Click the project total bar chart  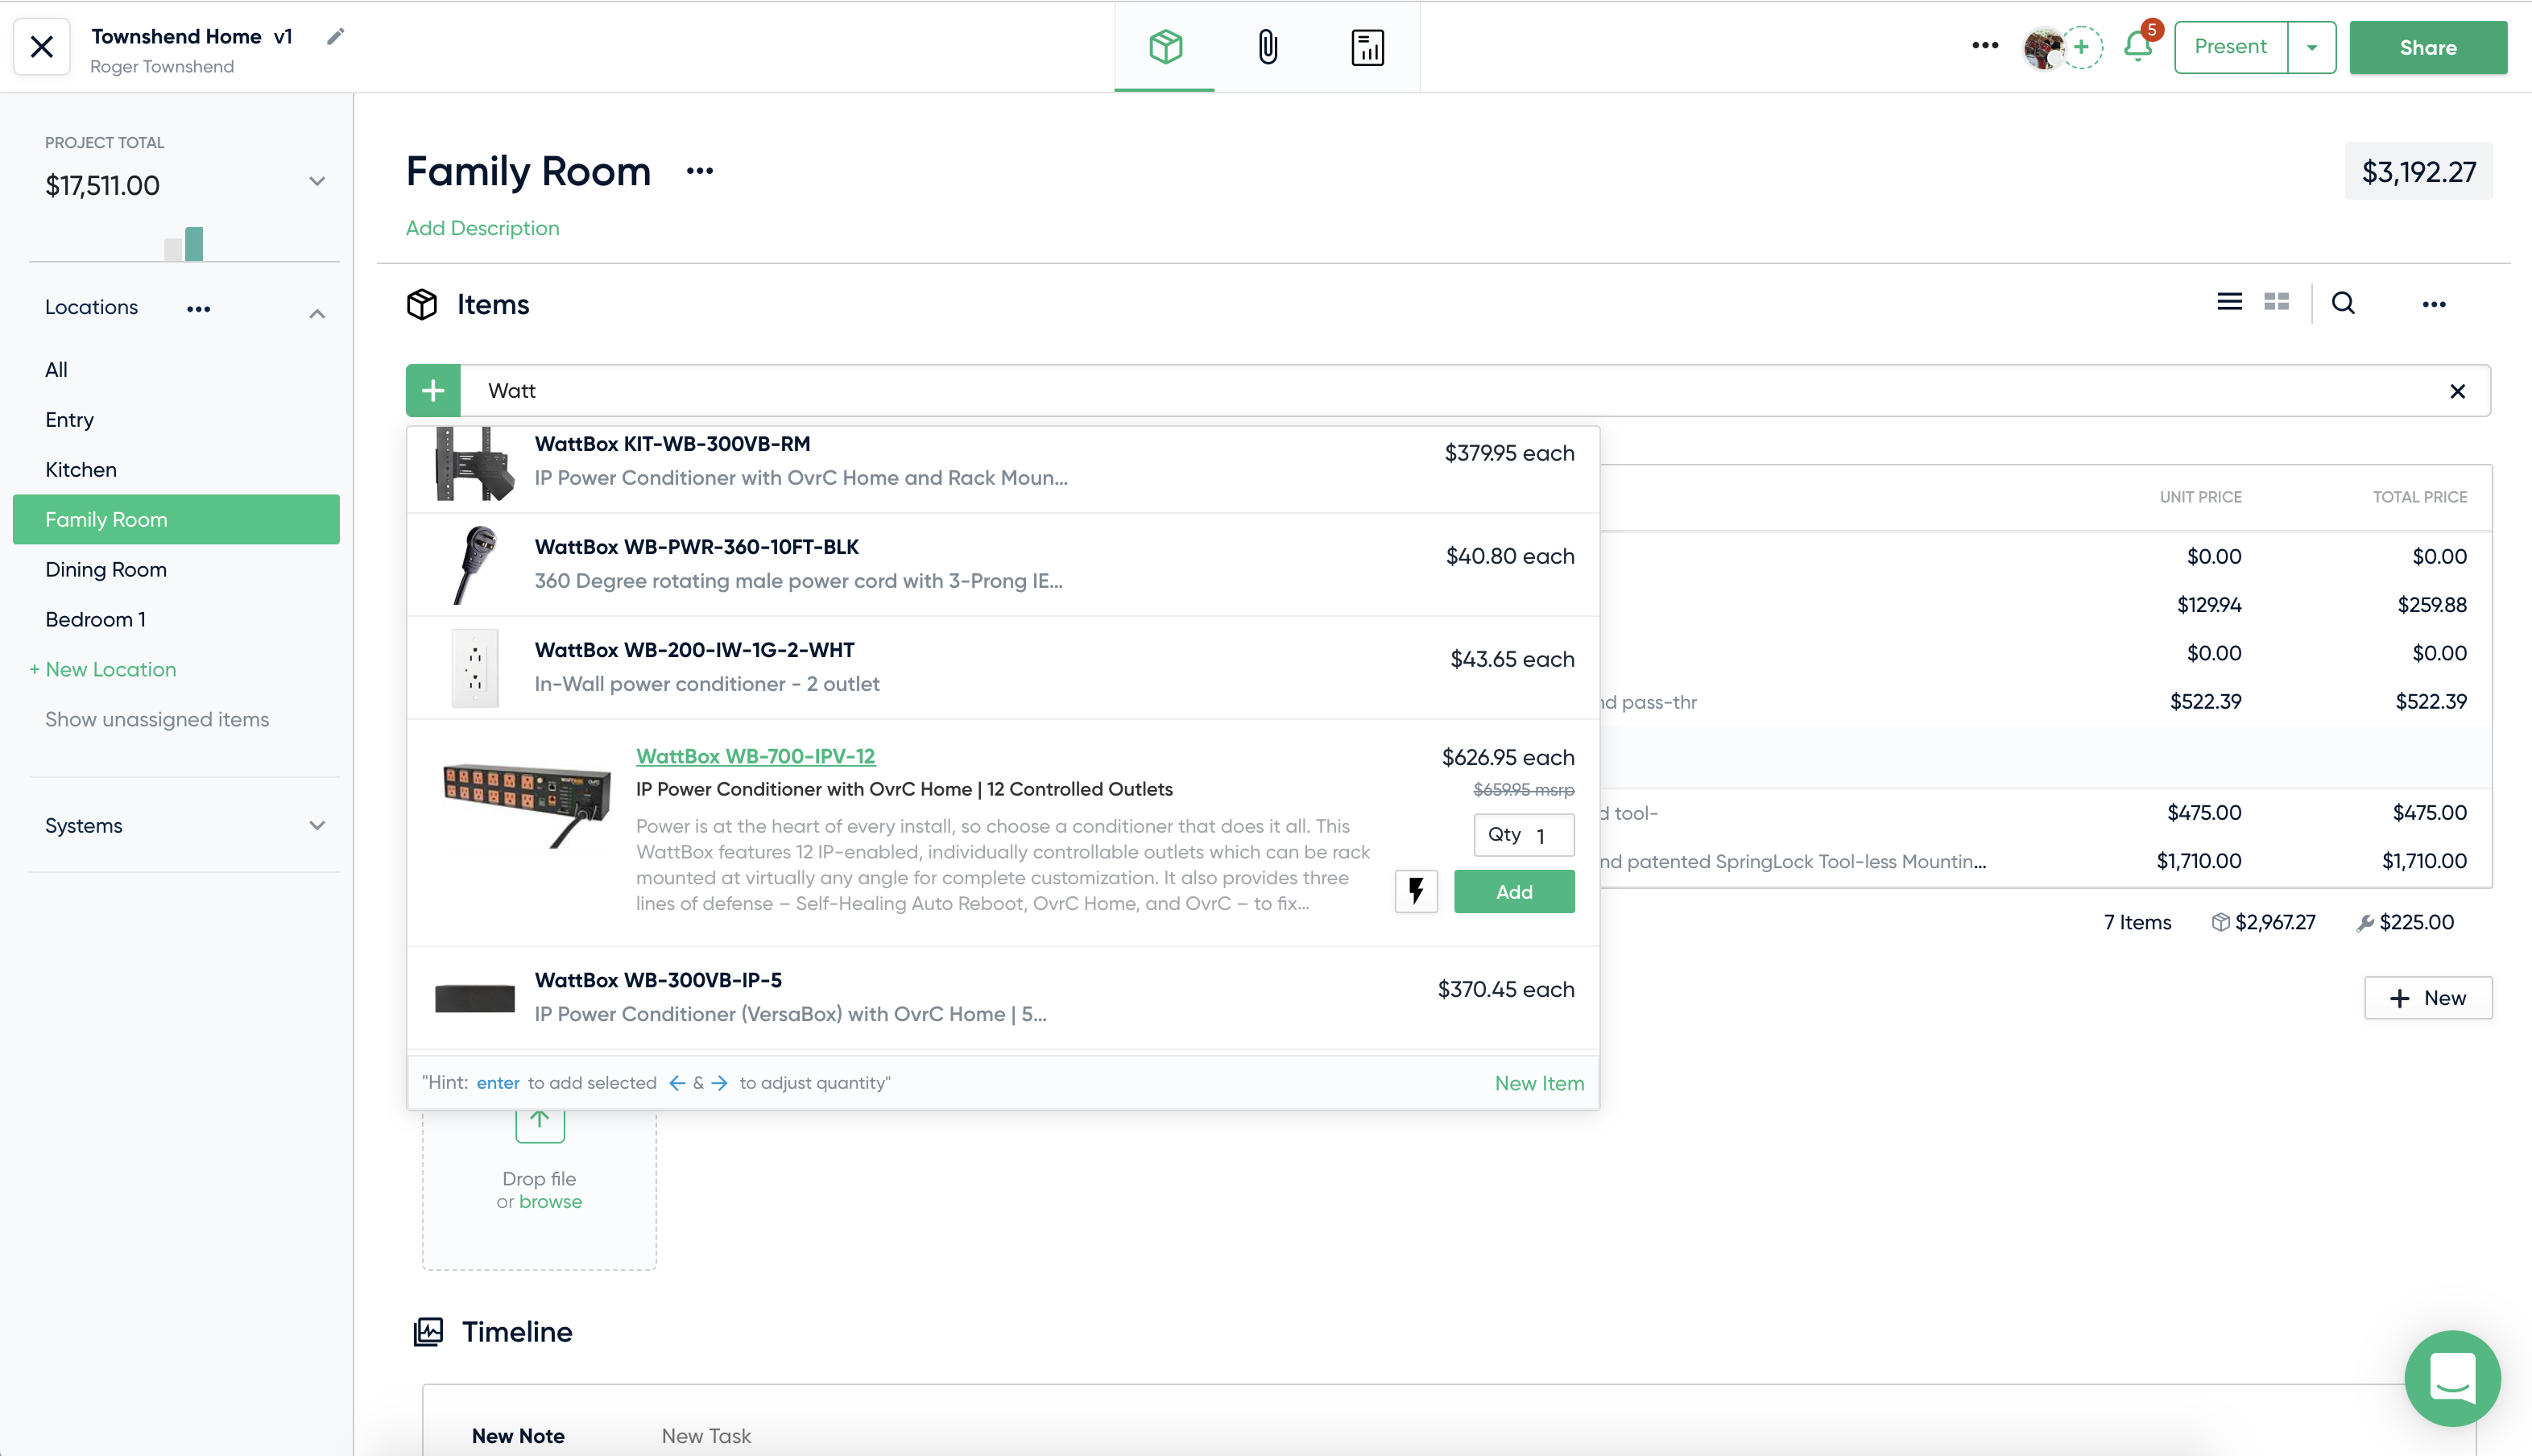(185, 244)
